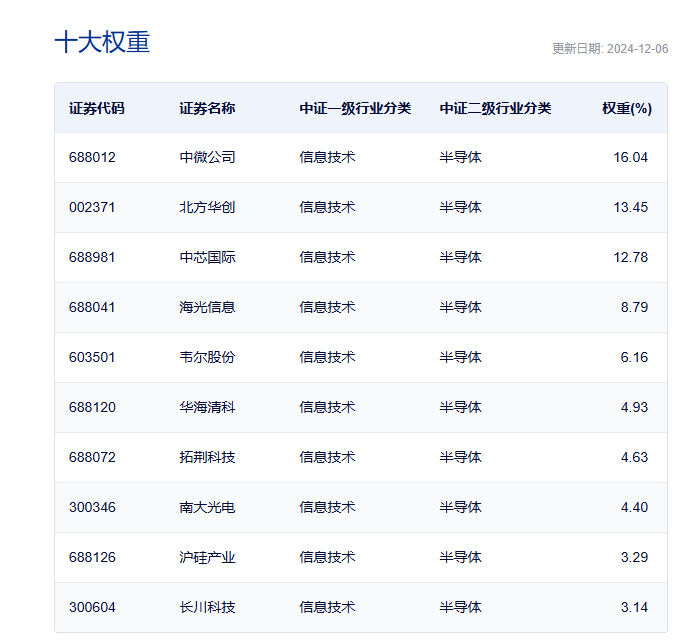Click the 沪硅产业 stock name
The image size is (696, 644).
click(207, 557)
